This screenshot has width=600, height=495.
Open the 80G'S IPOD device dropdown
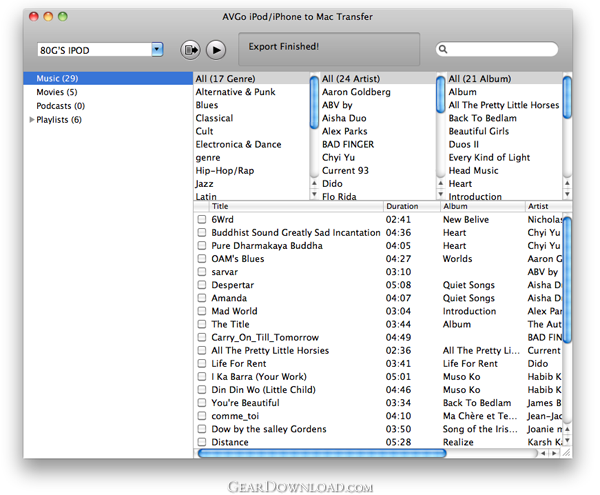(157, 50)
